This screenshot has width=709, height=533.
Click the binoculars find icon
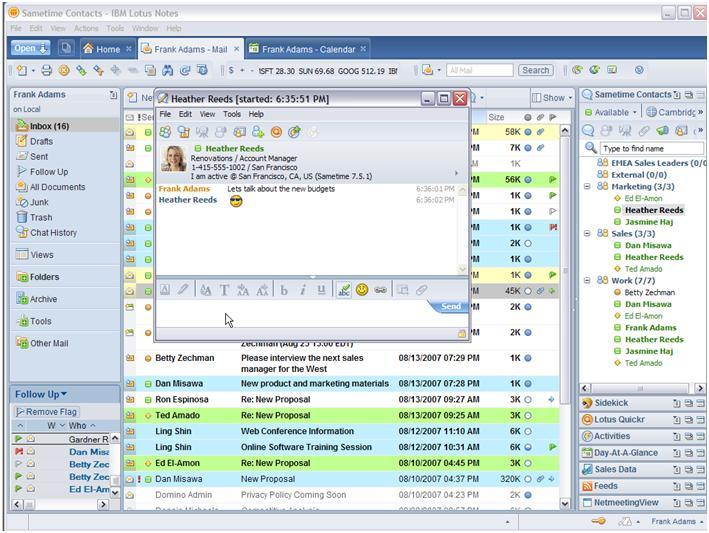[x=168, y=71]
